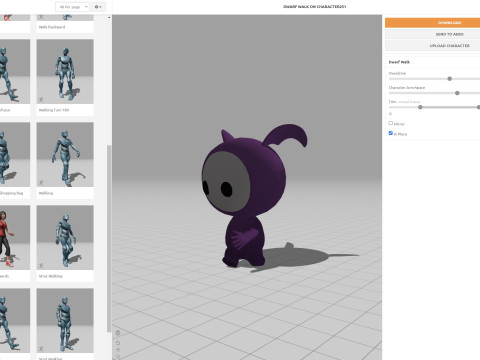Click the circular camera icon in viewport corner
This screenshot has width=480, height=360.
click(x=118, y=333)
